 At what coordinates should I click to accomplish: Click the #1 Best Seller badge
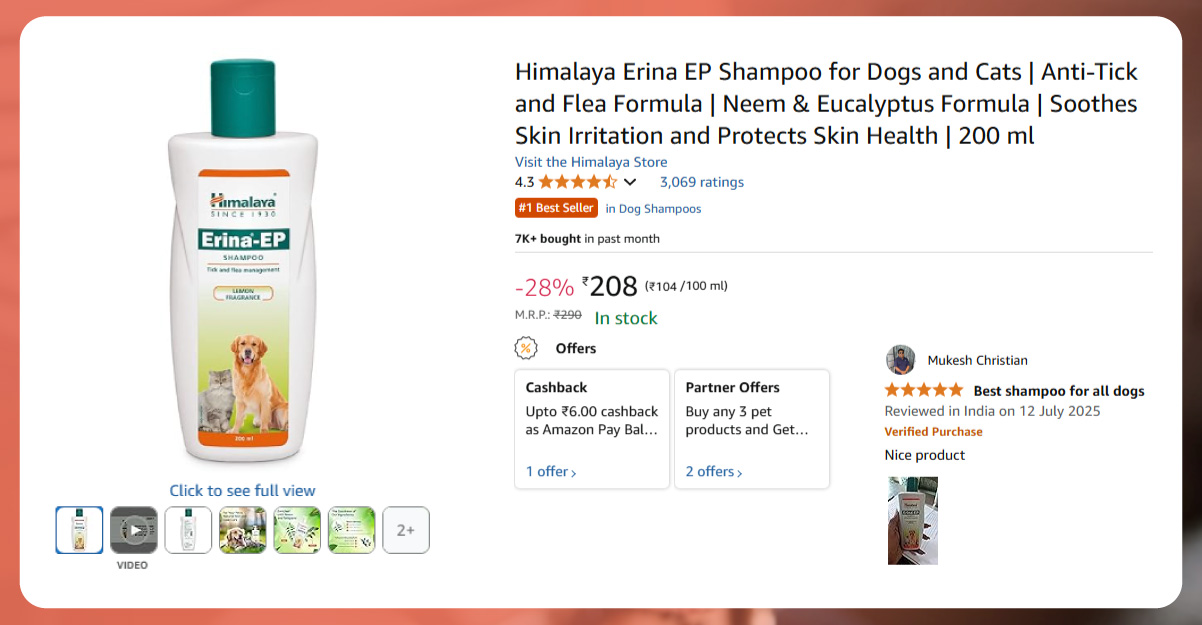pos(556,208)
